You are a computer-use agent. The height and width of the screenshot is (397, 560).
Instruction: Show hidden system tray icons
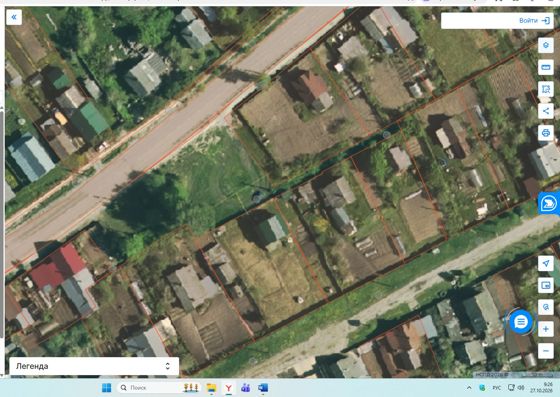coord(469,388)
